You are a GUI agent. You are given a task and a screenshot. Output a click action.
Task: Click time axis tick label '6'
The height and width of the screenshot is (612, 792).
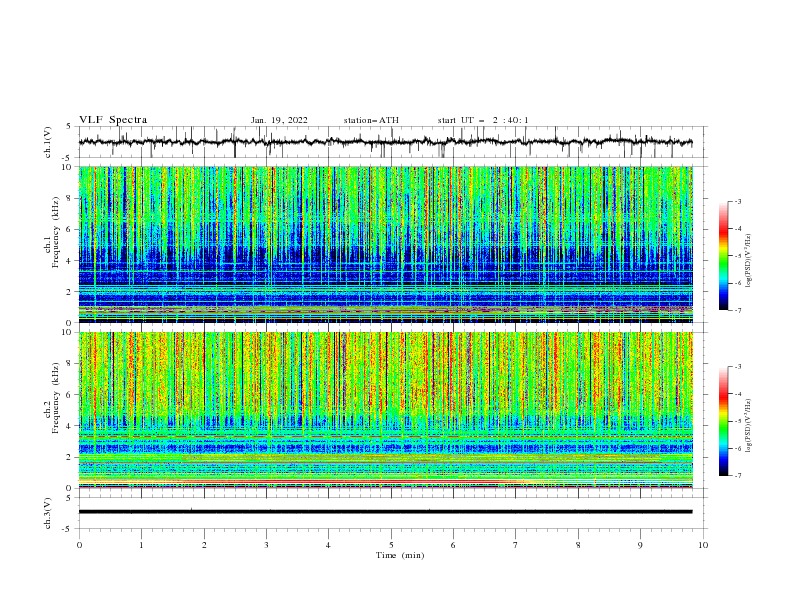[453, 545]
